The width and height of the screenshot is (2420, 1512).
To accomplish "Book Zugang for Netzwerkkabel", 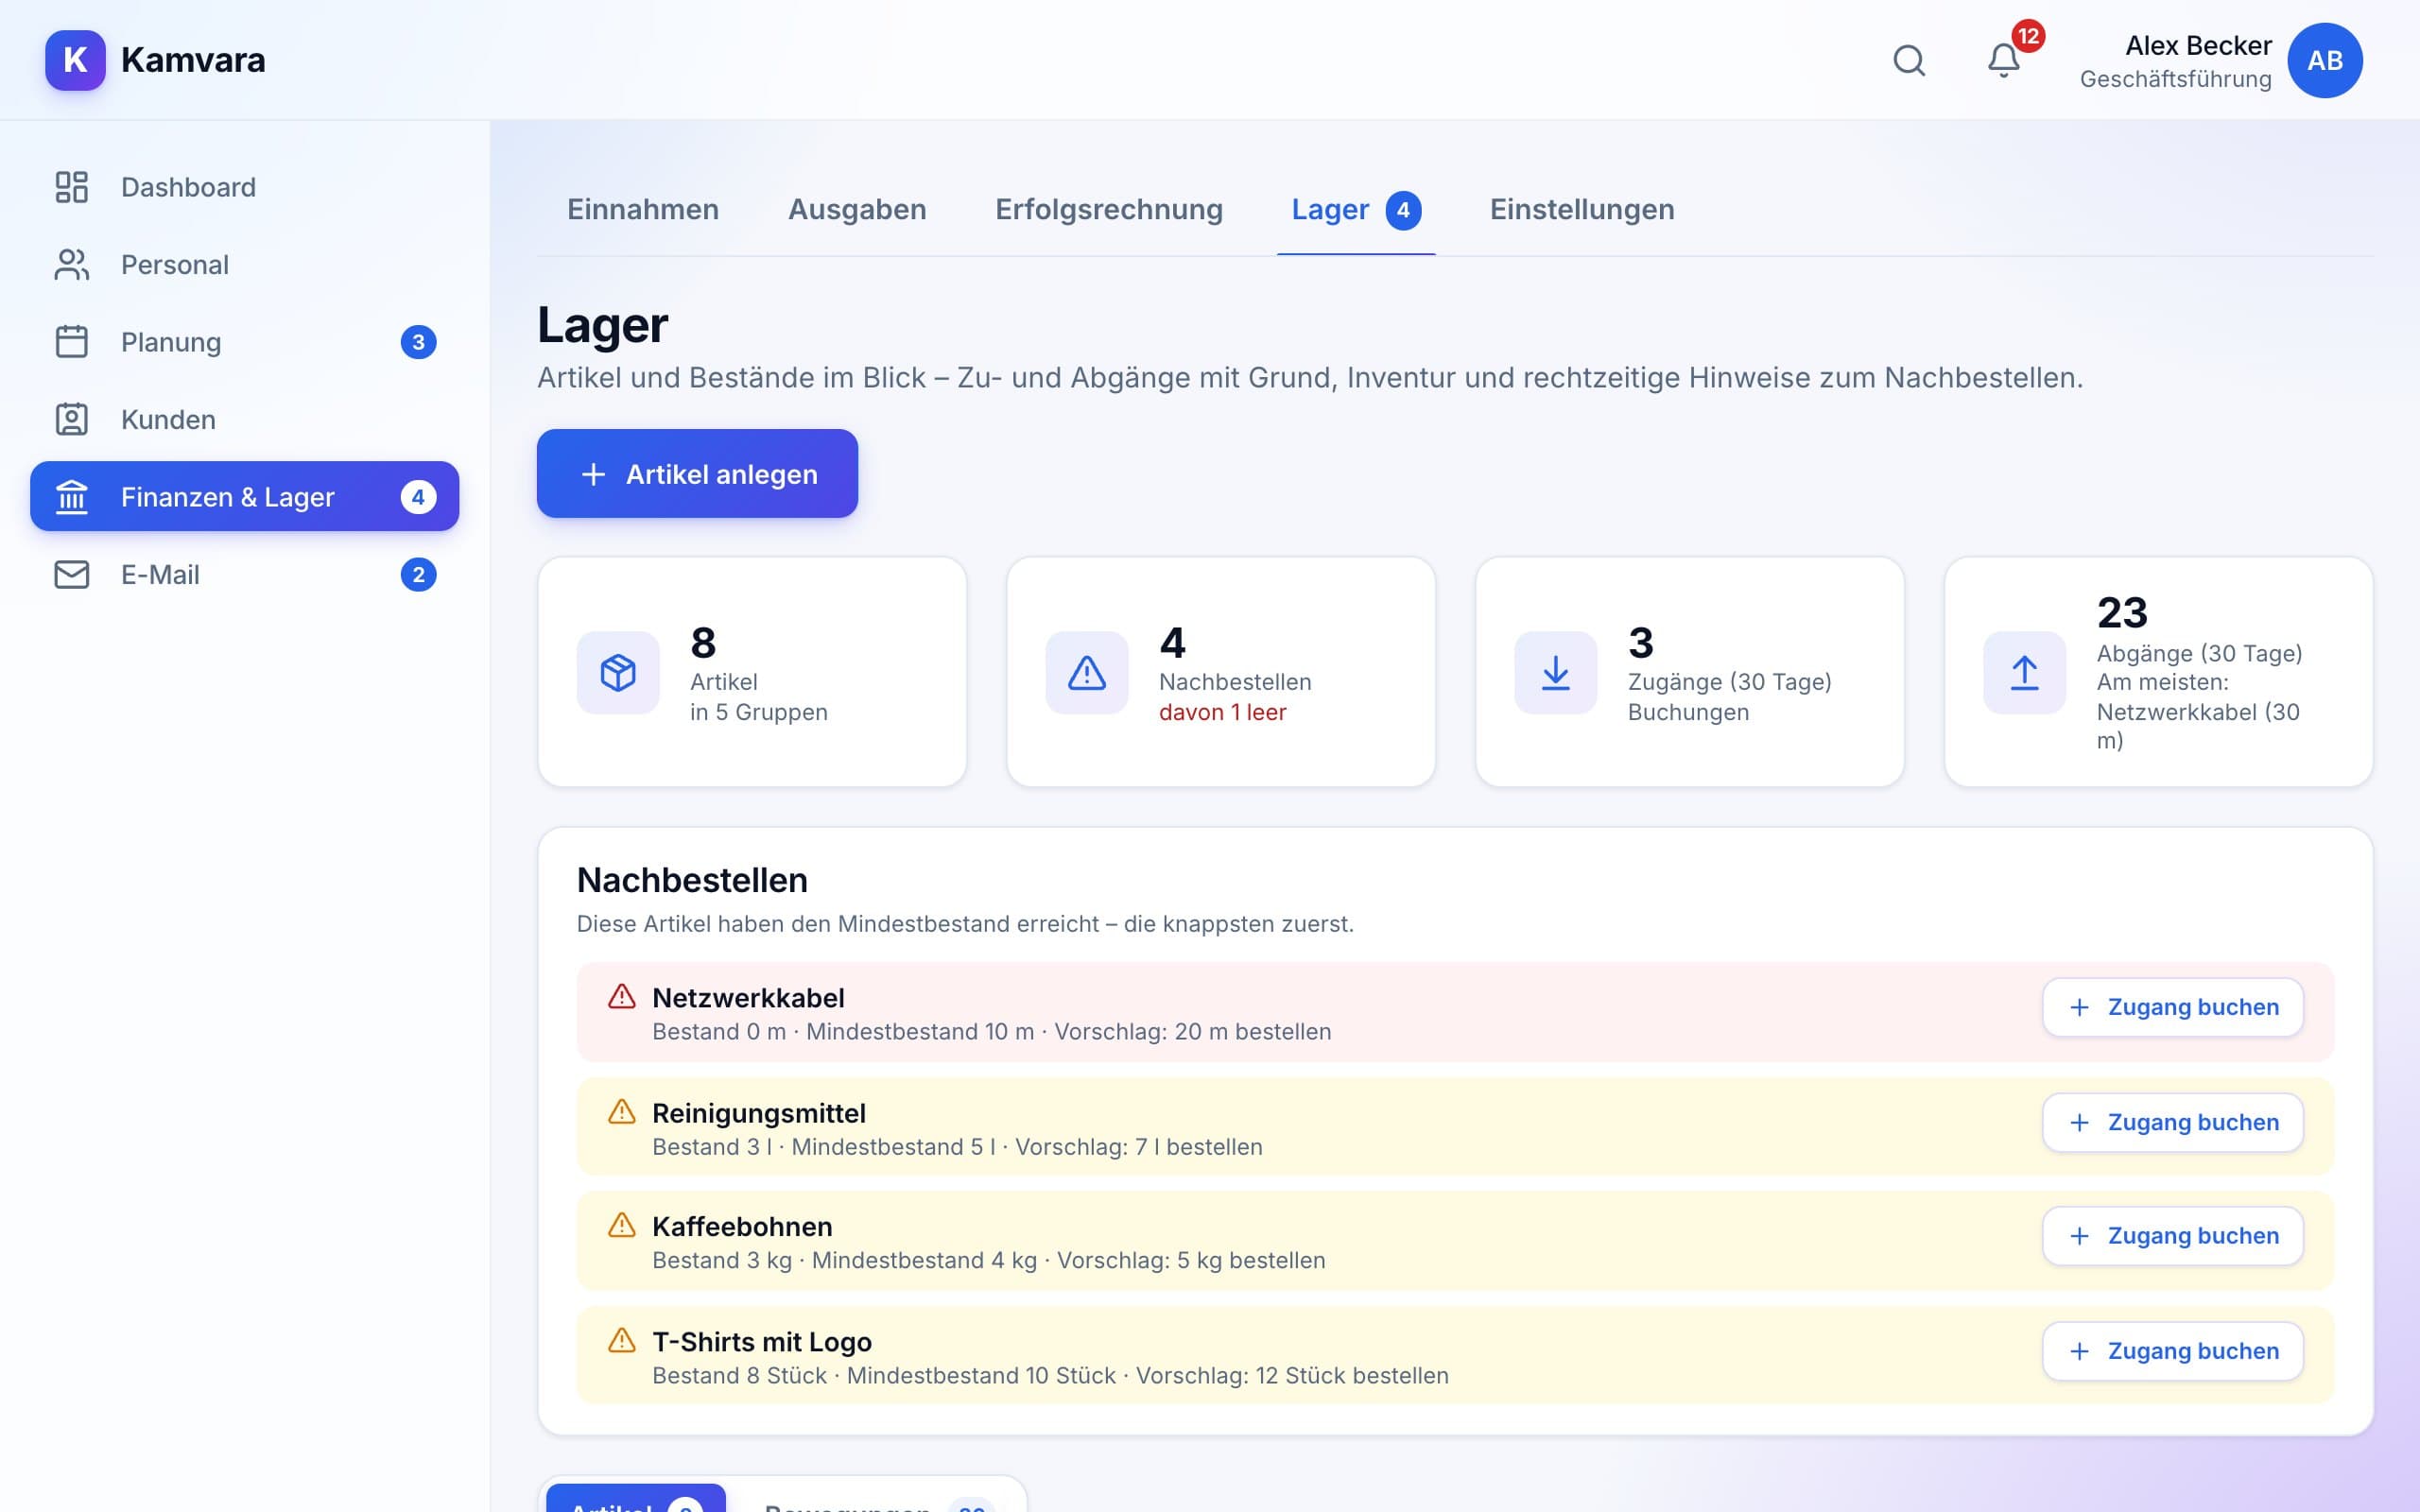I will [x=2173, y=1007].
